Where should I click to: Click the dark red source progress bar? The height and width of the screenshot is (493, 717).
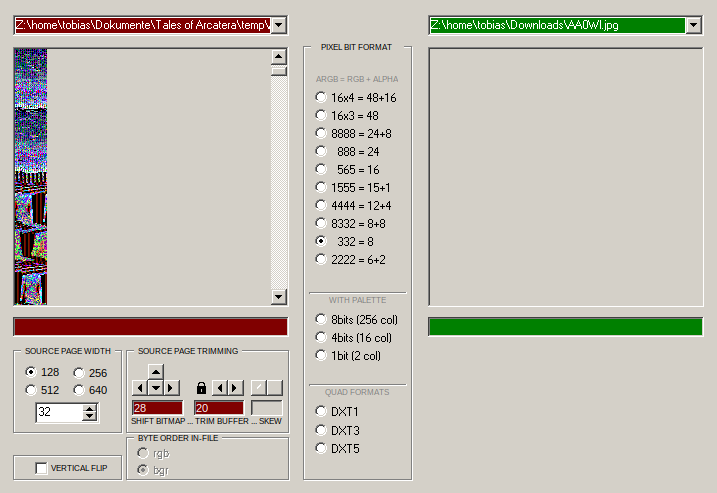(151, 327)
